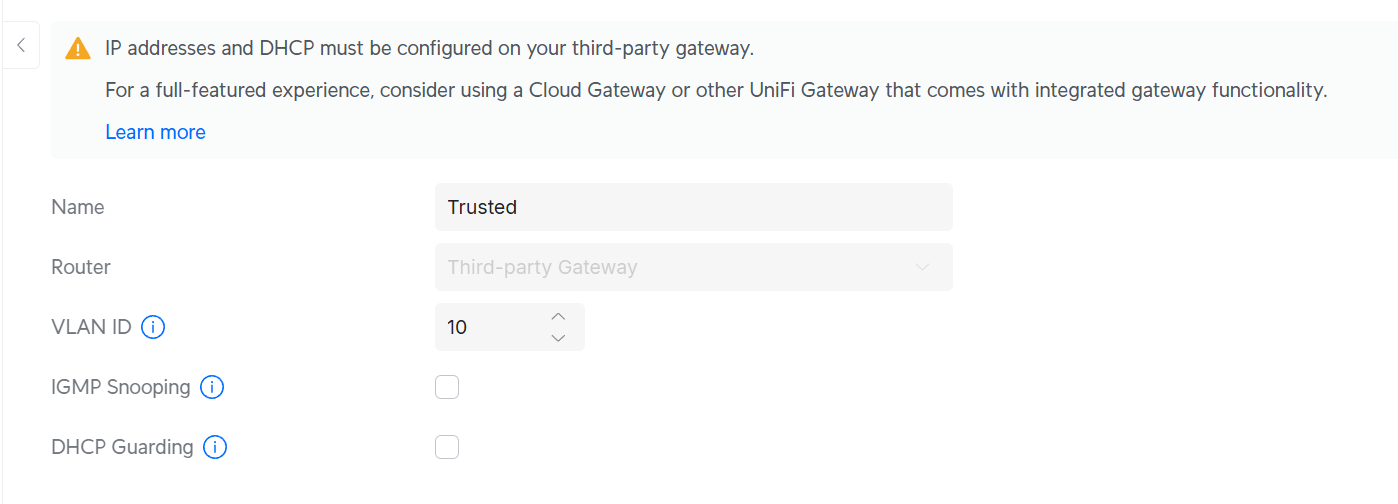Click the Router field label

pyautogui.click(x=81, y=267)
